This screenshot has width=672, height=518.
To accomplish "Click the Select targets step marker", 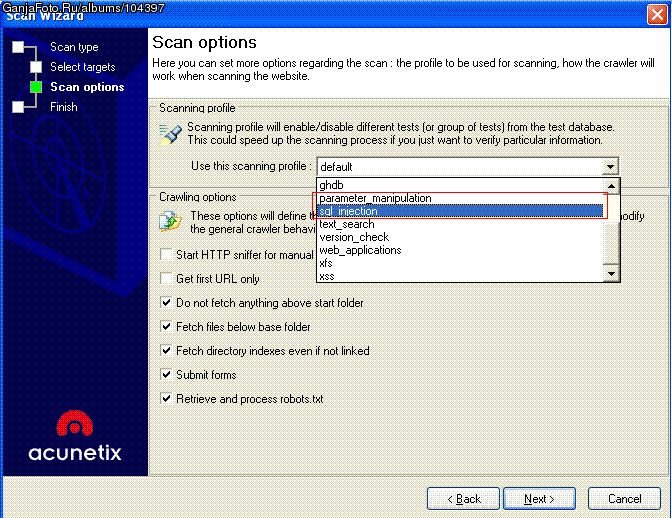I will [36, 67].
